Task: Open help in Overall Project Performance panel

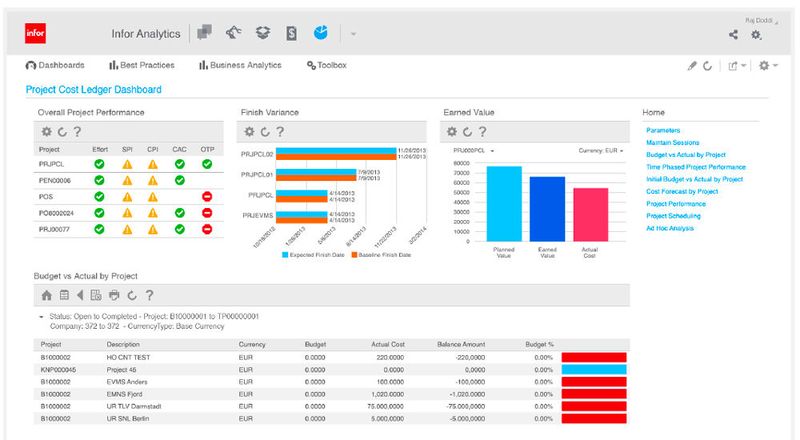Action: pos(77,131)
